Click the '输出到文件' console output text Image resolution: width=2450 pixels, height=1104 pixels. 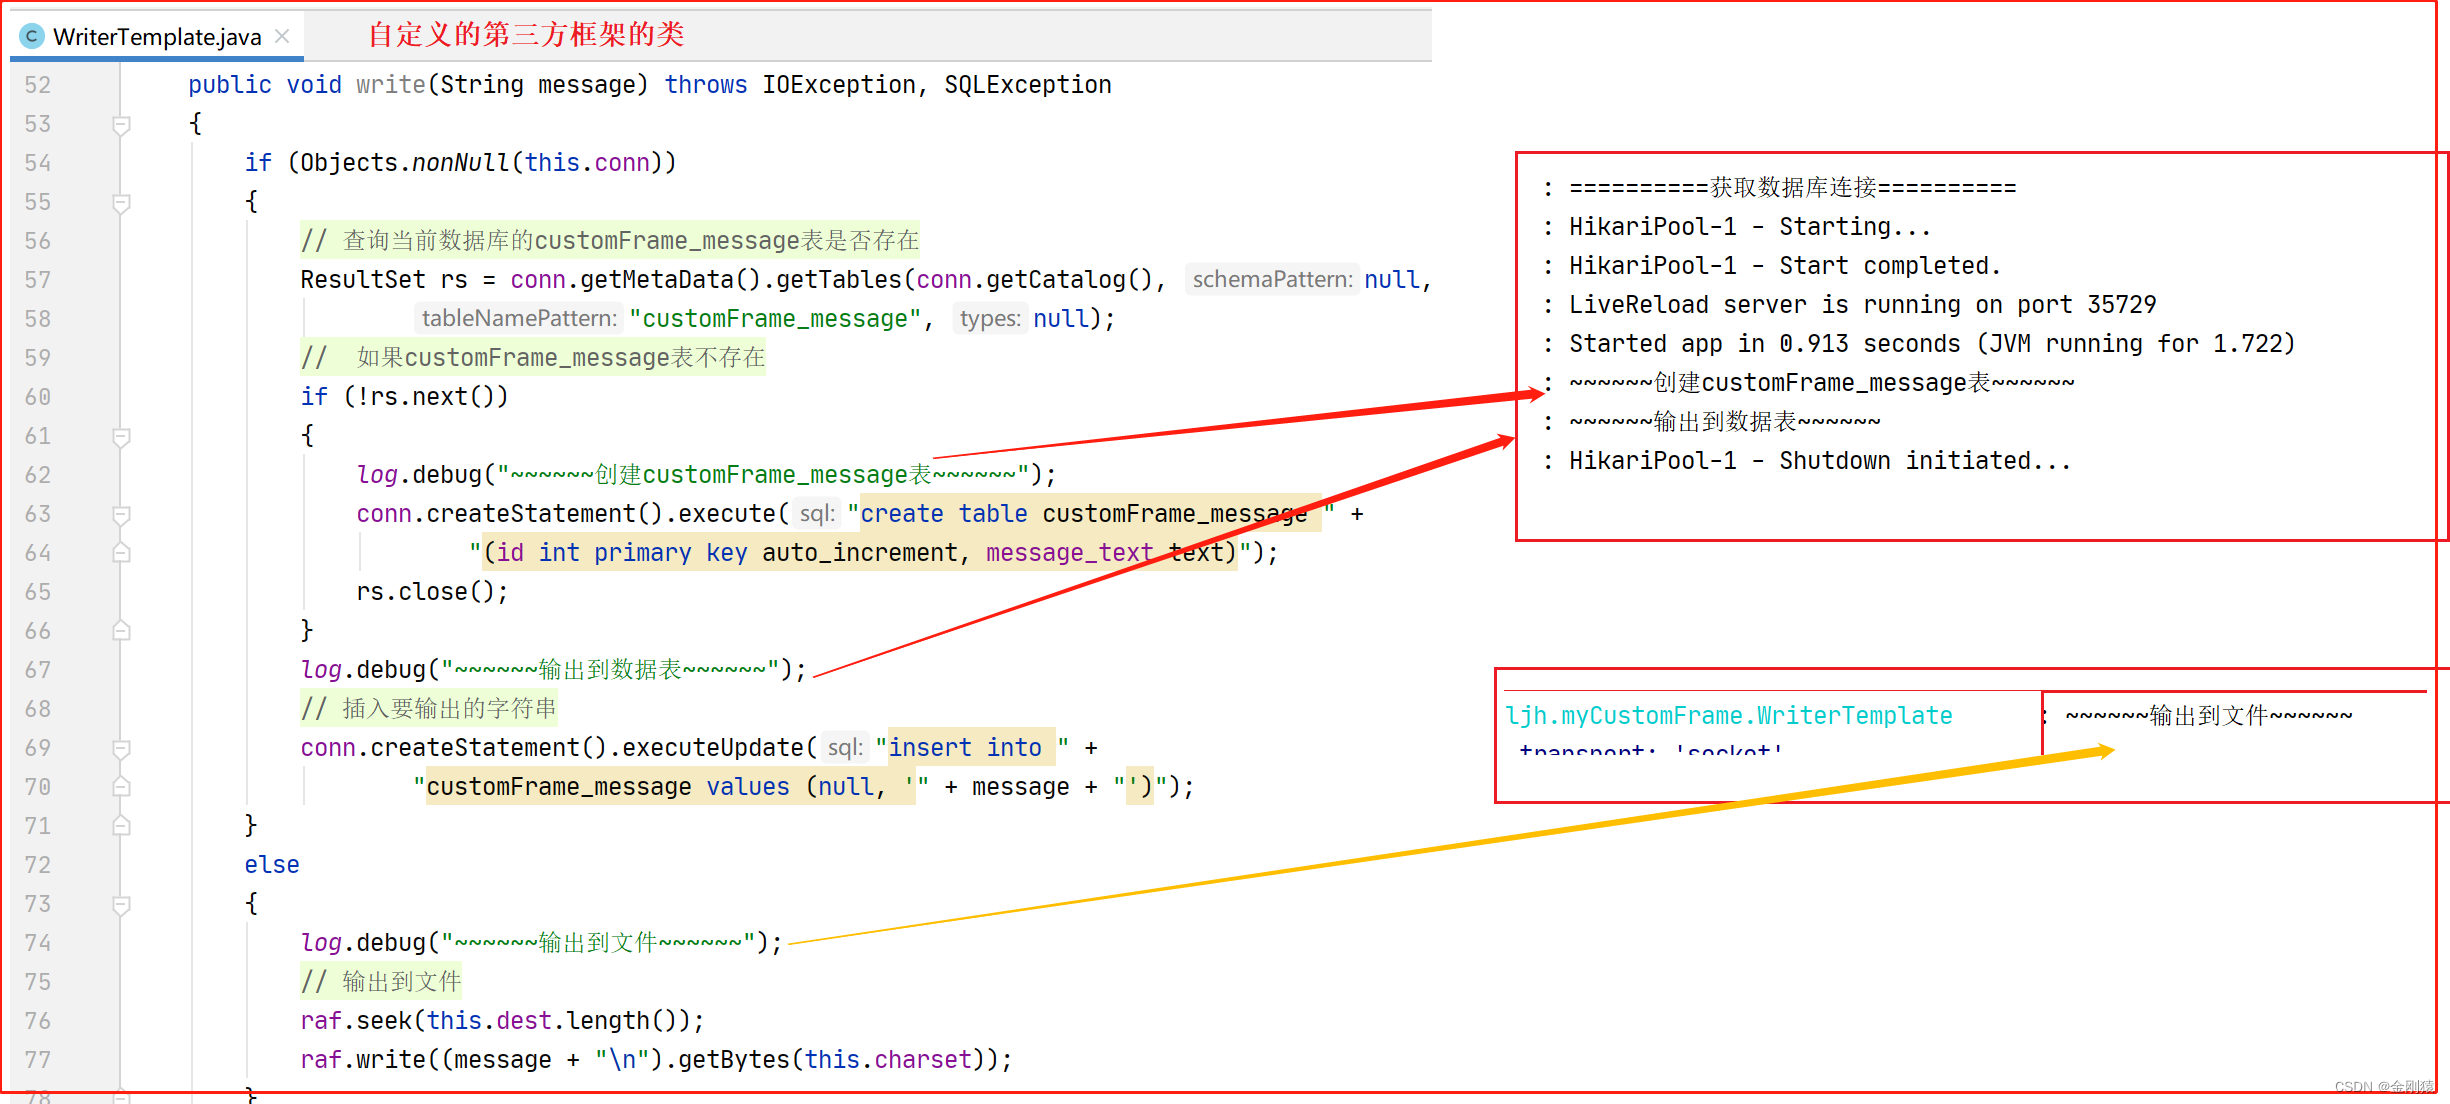(x=2209, y=716)
